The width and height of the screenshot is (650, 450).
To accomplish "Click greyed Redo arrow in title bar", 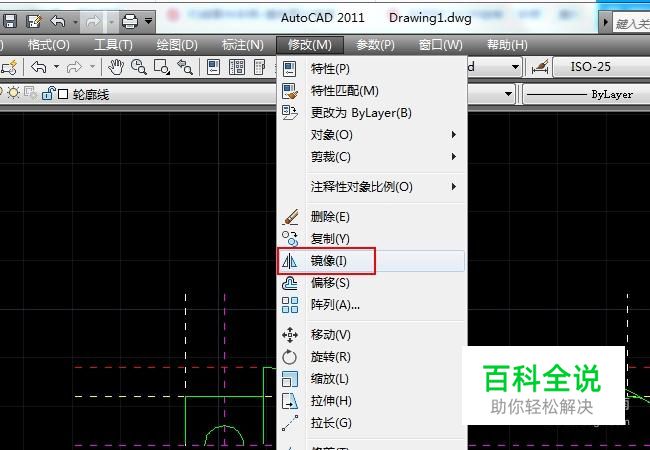I will (x=93, y=21).
